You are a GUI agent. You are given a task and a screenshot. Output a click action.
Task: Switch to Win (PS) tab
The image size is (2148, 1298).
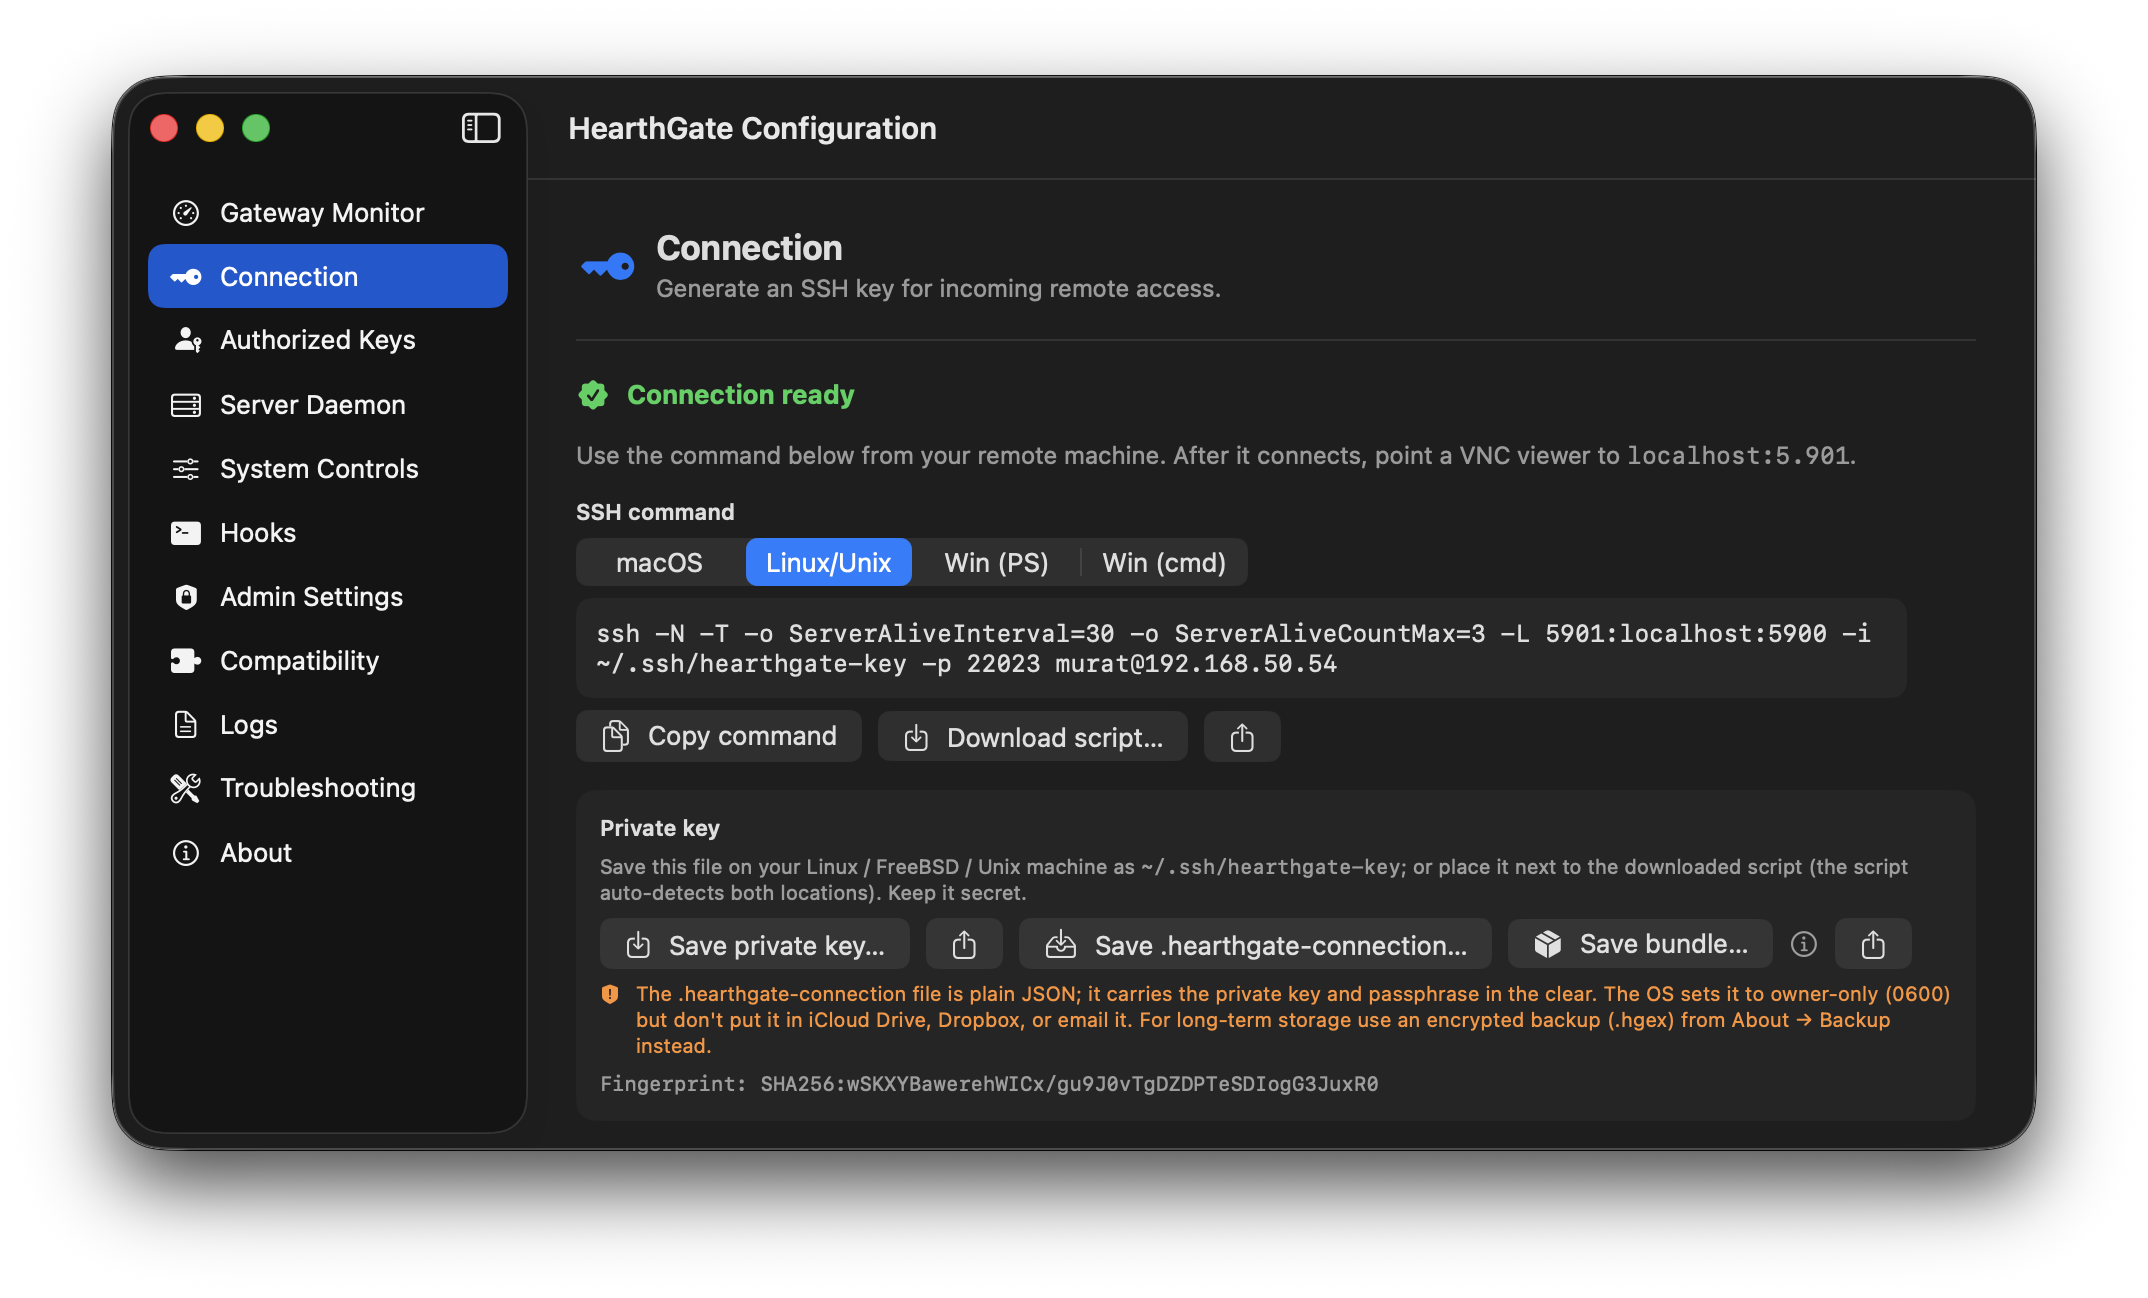pyautogui.click(x=996, y=562)
